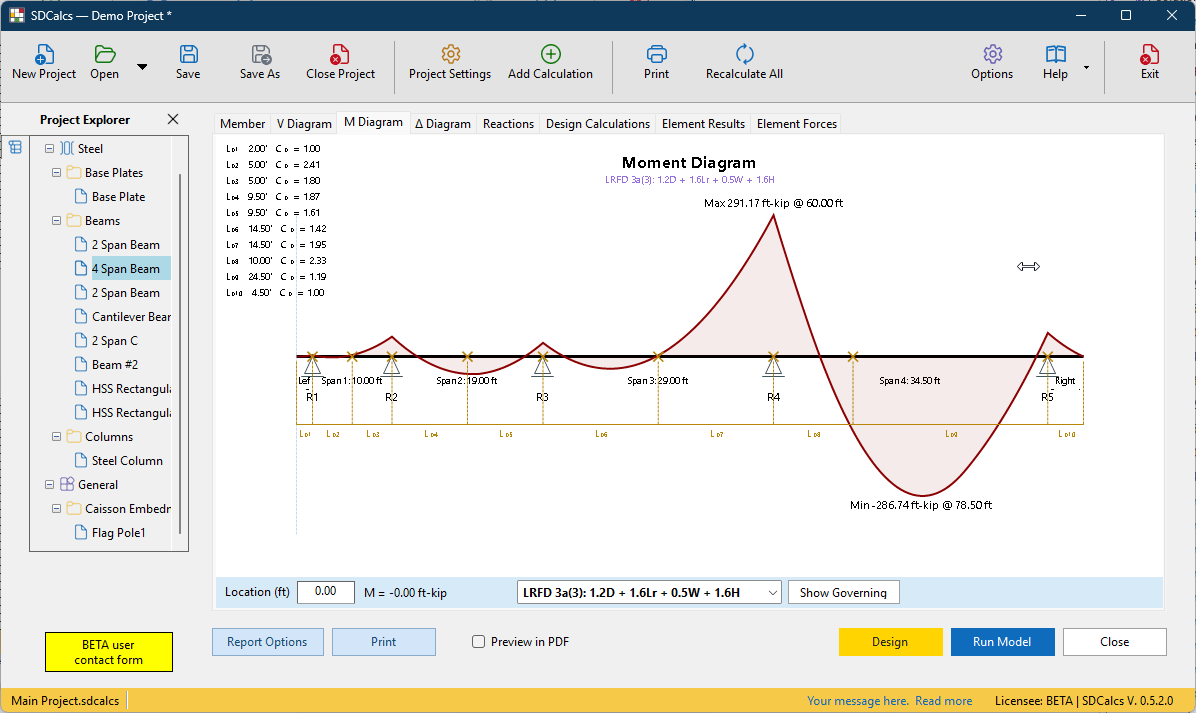
Task: Open Project Settings
Action: (450, 62)
